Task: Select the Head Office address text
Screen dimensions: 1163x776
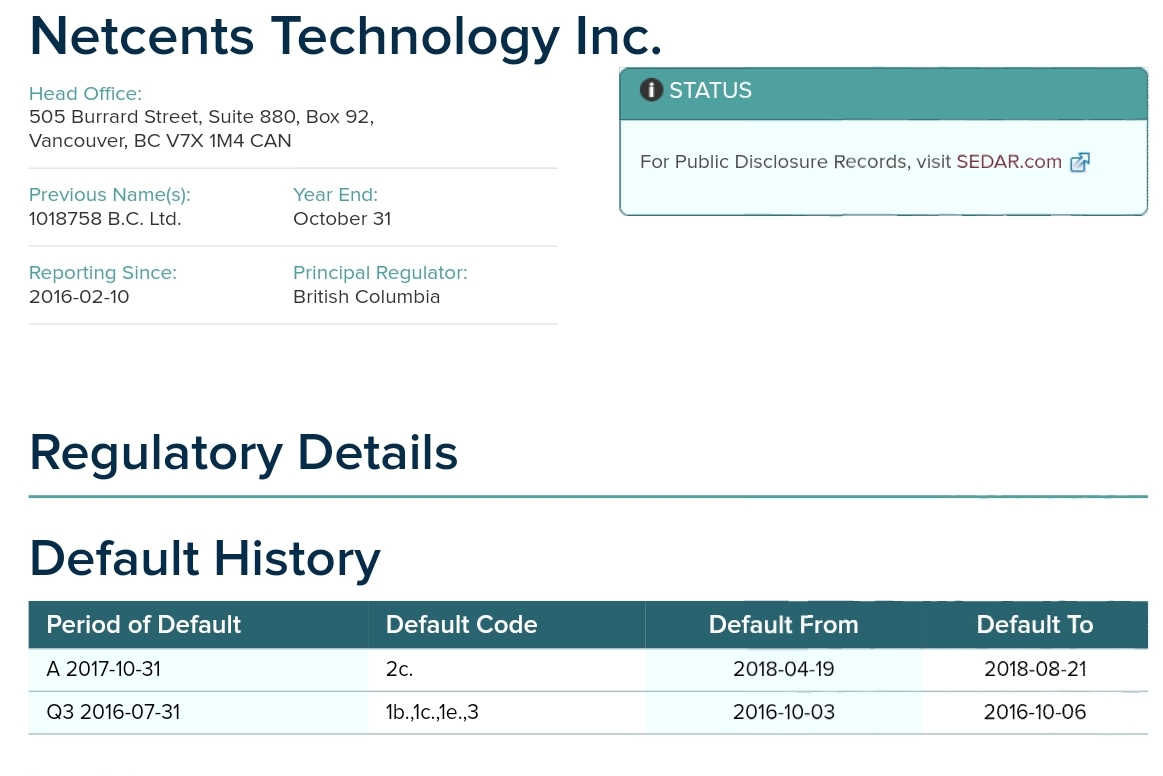Action: (x=200, y=128)
